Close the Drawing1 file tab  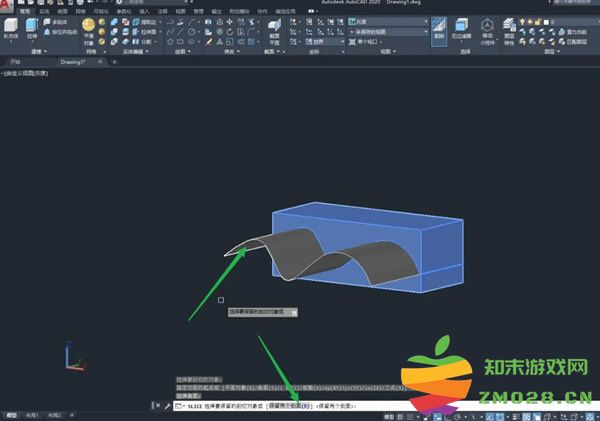tap(100, 61)
